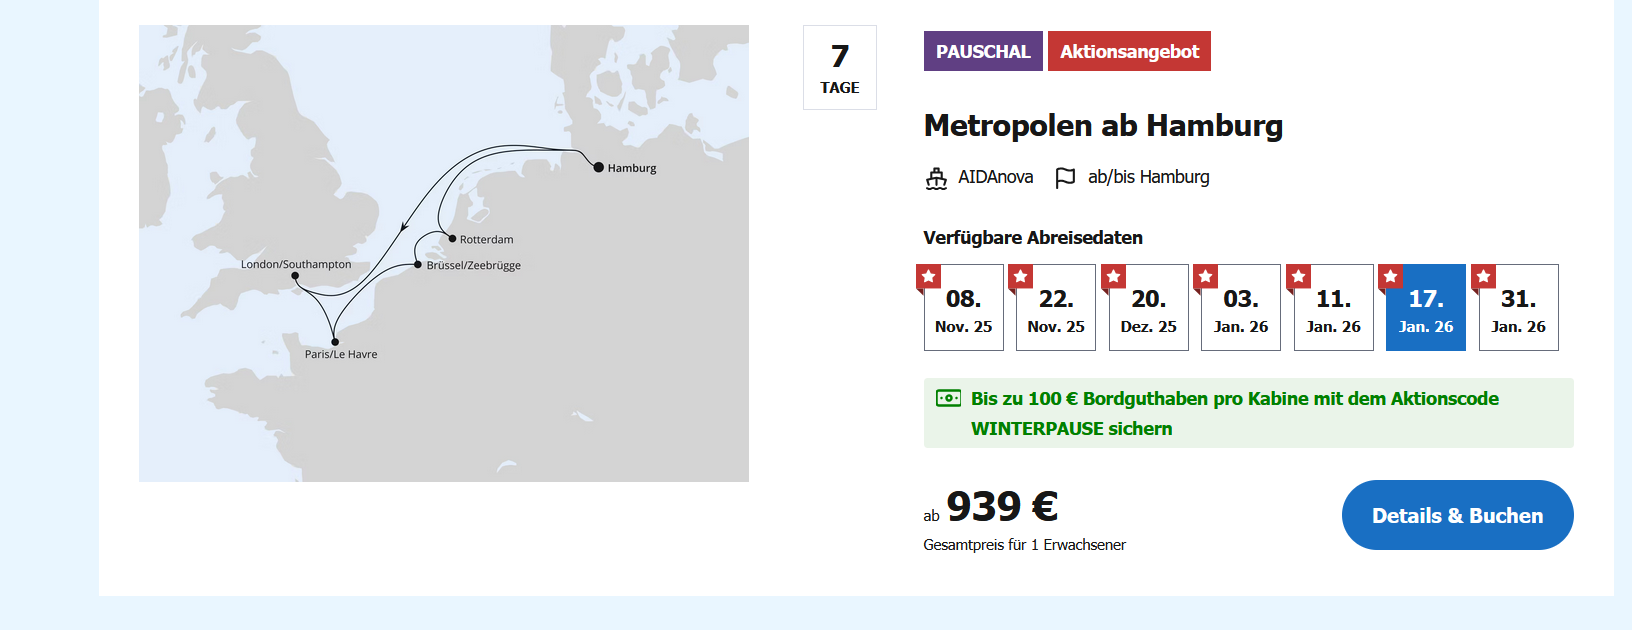Open the Metropolen ab Hamburg title
This screenshot has width=1632, height=630.
(x=1103, y=125)
